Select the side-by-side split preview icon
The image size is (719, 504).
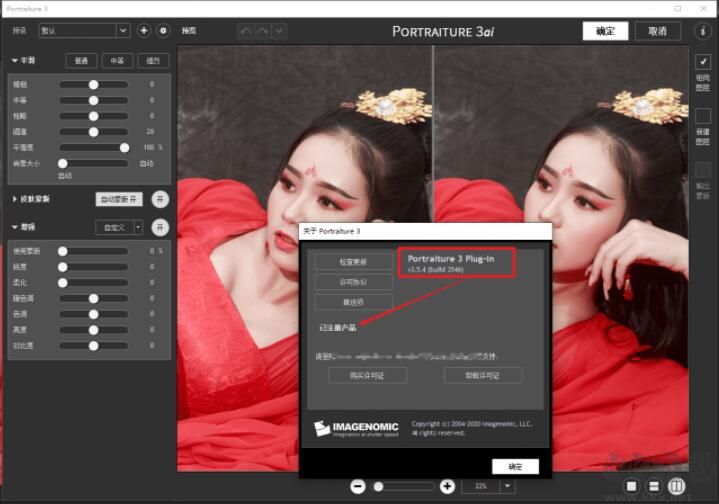click(x=677, y=487)
